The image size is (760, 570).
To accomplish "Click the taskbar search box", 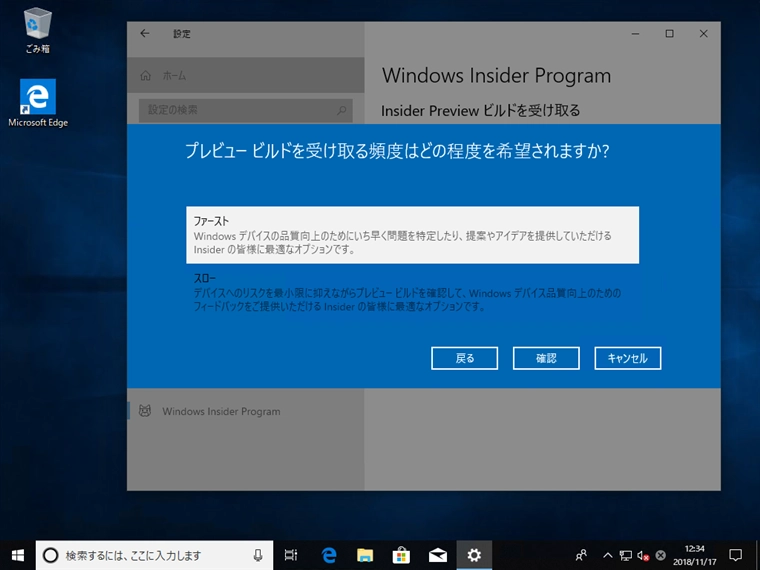I will point(154,555).
